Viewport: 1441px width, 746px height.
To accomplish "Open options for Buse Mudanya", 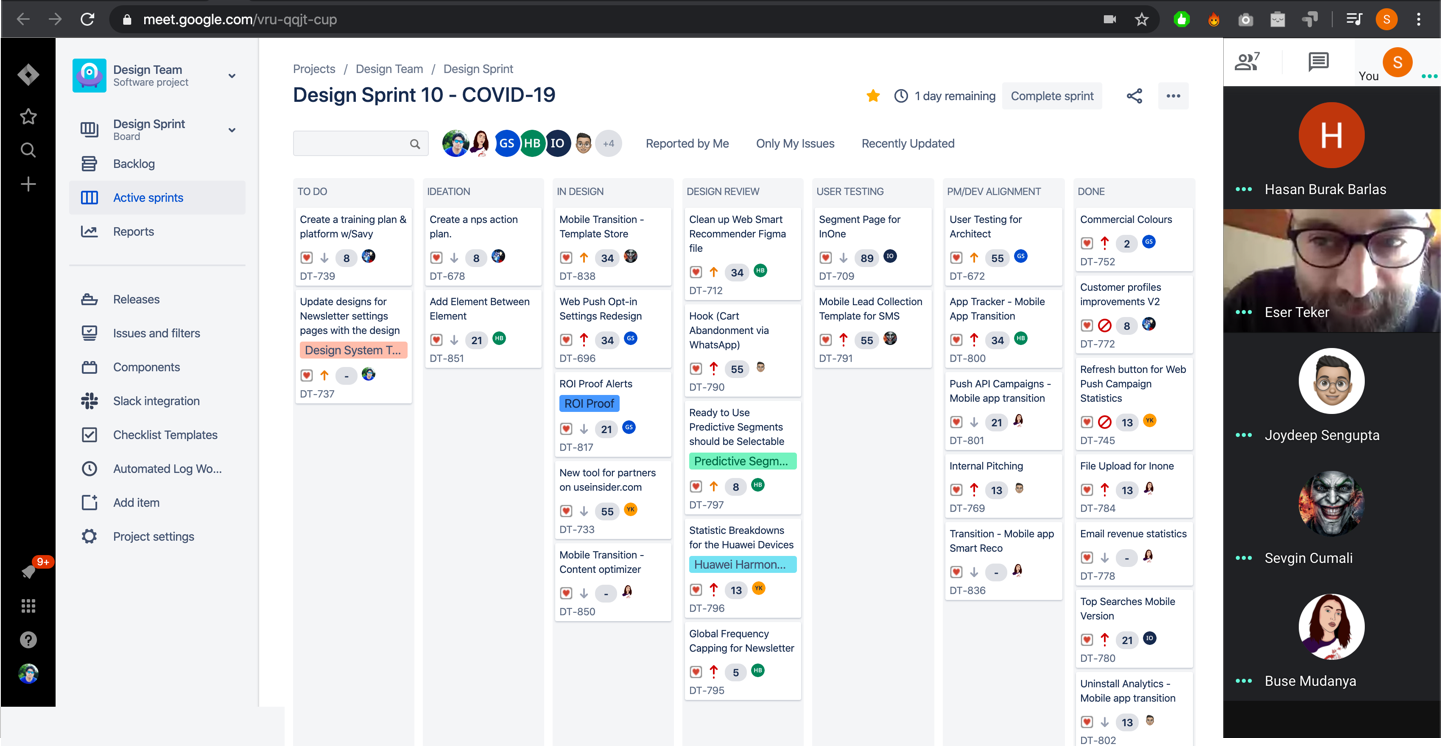I will (1244, 681).
